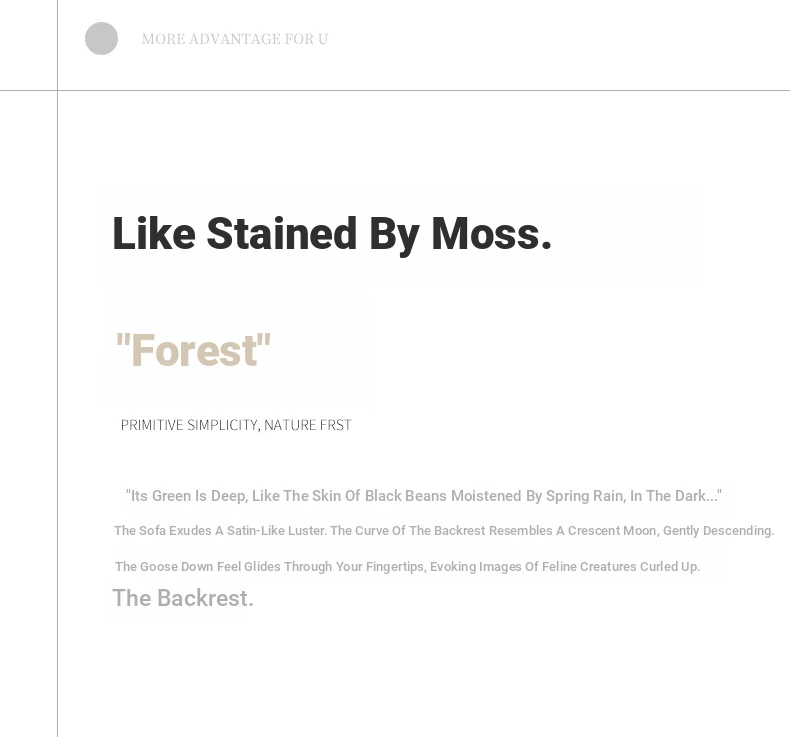Click the word Stained in the heading

coord(282,233)
